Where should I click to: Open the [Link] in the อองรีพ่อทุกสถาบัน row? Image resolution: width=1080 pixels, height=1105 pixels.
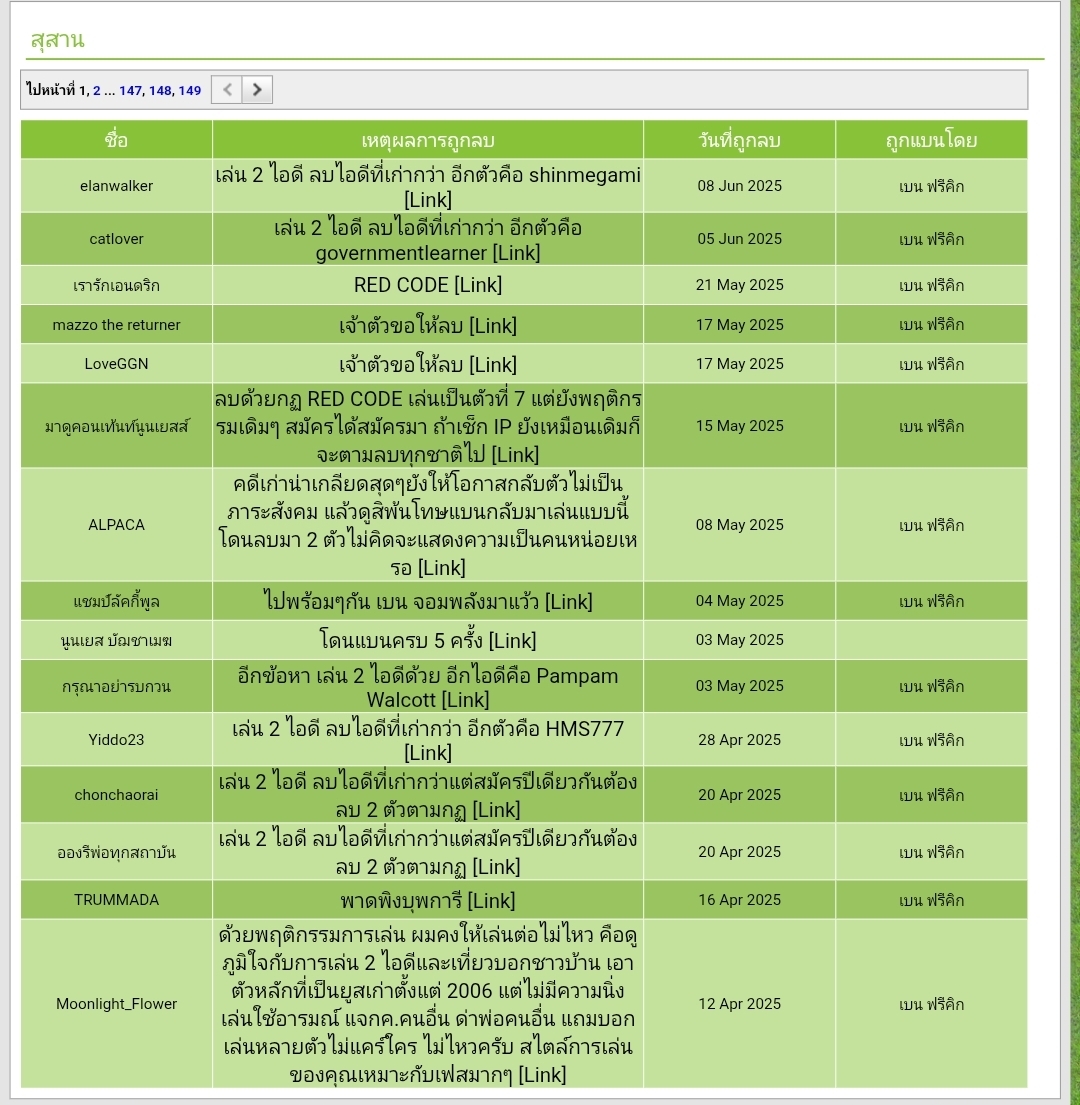pyautogui.click(x=496, y=867)
